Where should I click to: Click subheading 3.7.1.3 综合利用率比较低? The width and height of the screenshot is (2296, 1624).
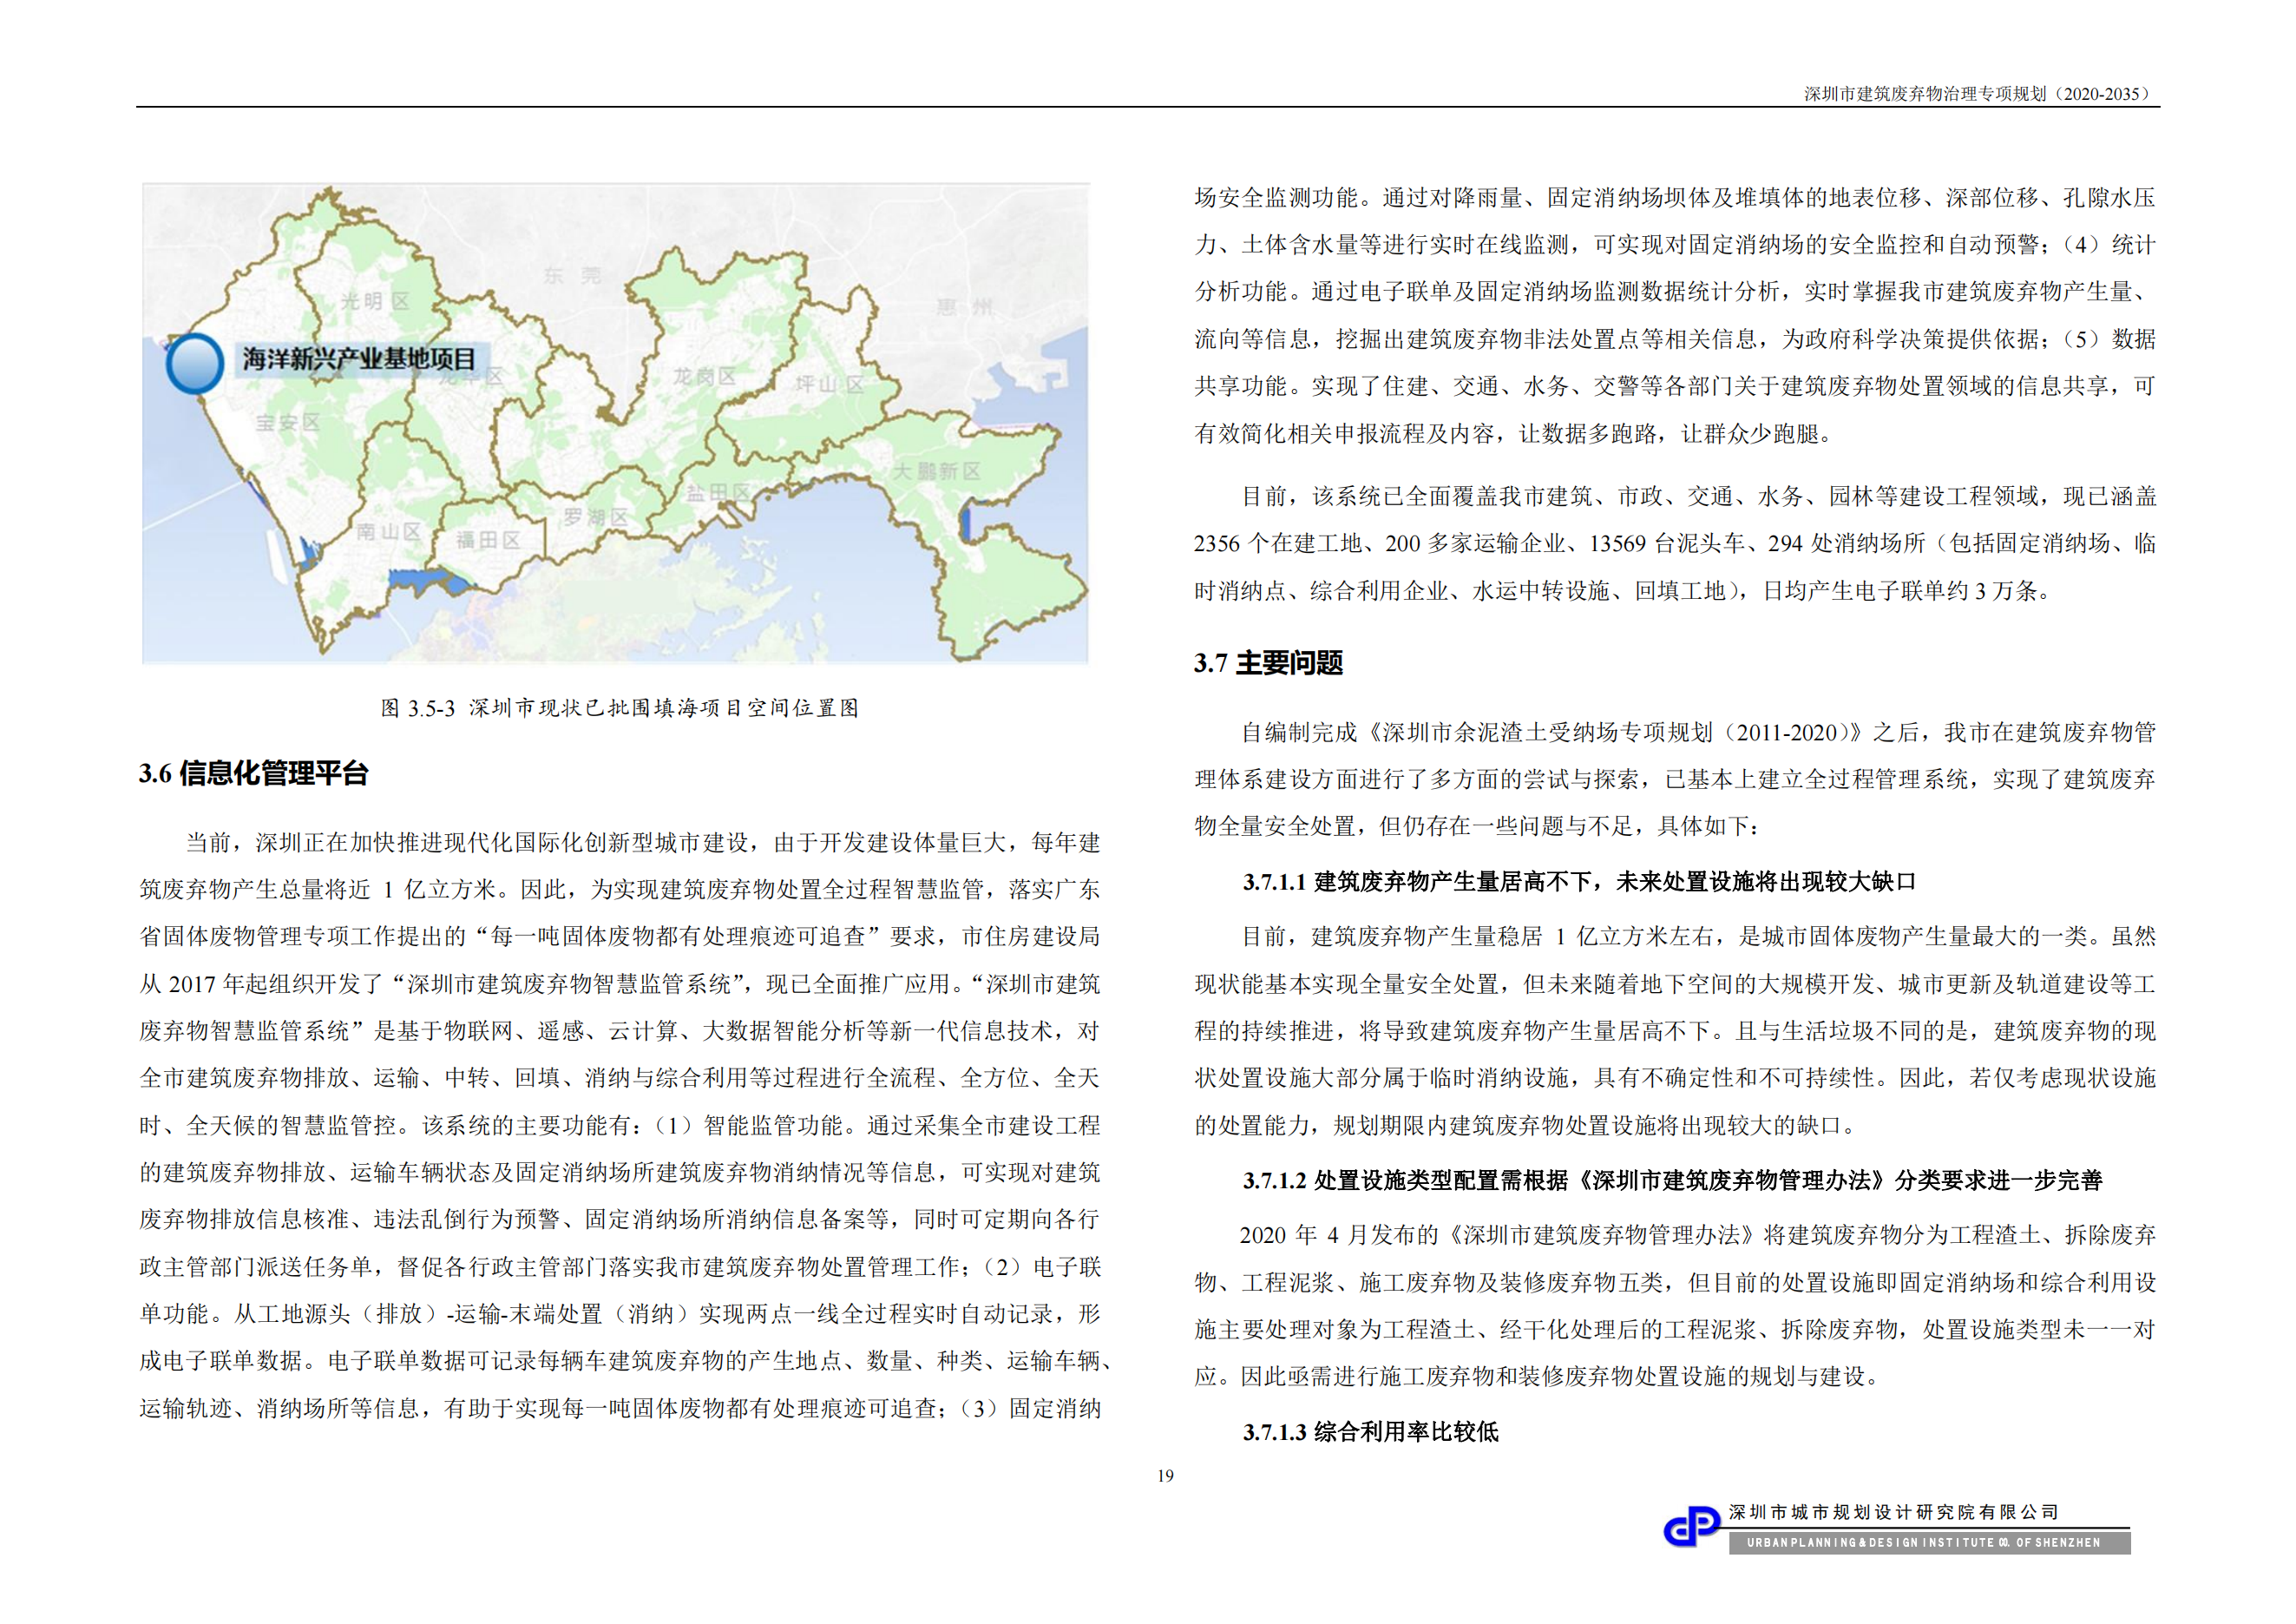coord(1370,1432)
